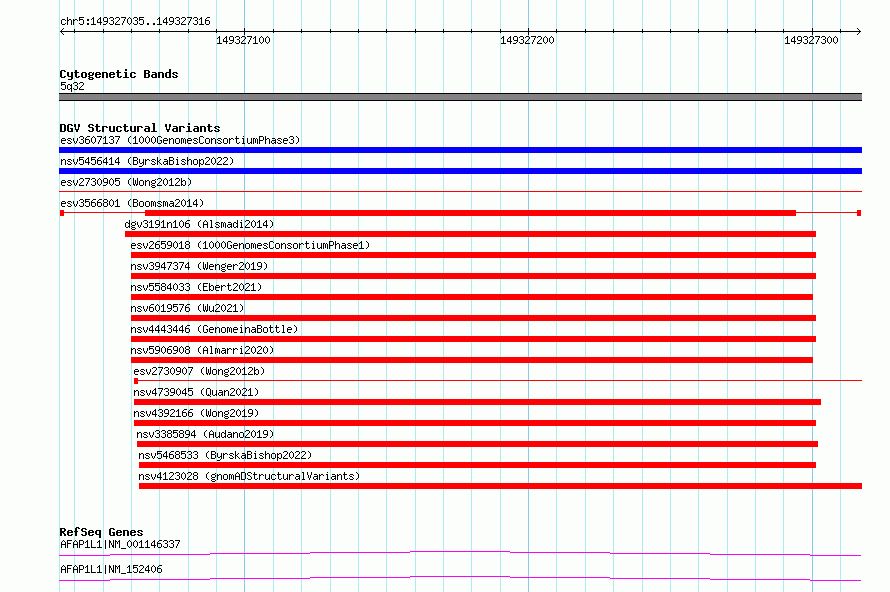Click the 149327300 ruler tick

tap(811, 40)
